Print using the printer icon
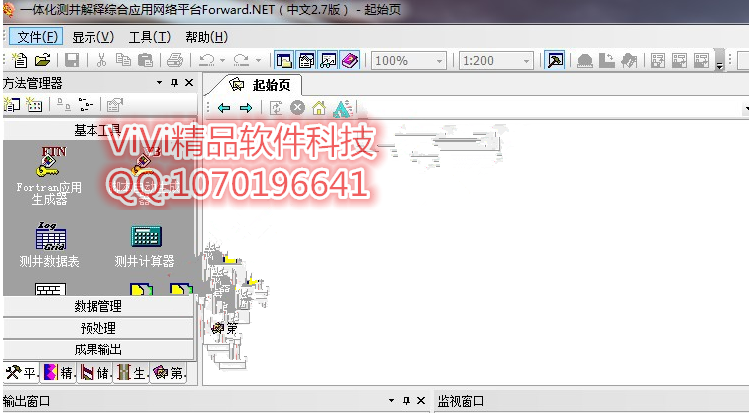Viewport: 750px width, 413px height. pyautogui.click(x=175, y=60)
